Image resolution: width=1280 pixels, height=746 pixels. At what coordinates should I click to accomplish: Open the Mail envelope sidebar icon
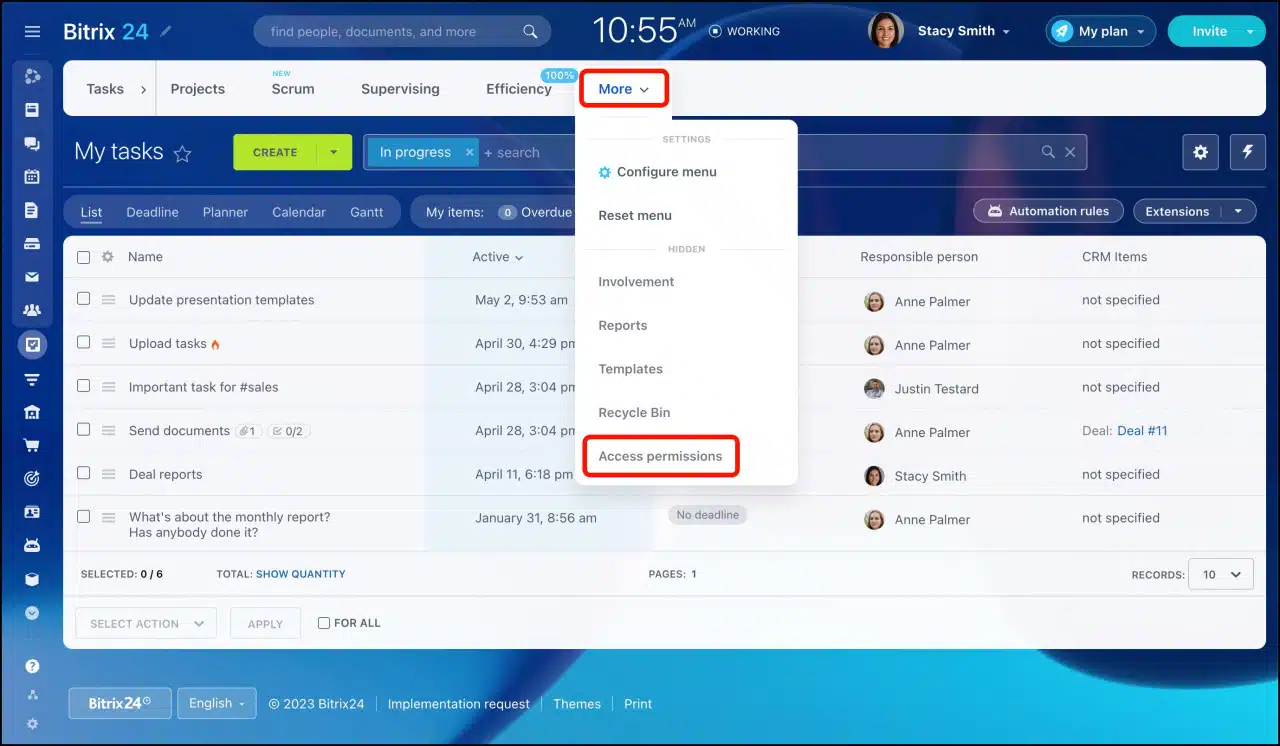tap(32, 277)
